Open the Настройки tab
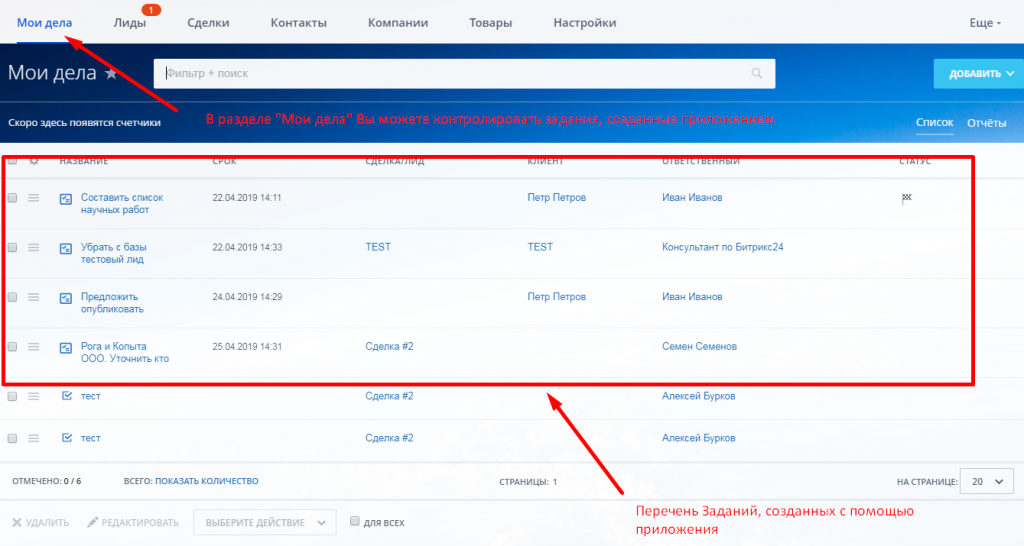Image resolution: width=1024 pixels, height=546 pixels. (584, 22)
